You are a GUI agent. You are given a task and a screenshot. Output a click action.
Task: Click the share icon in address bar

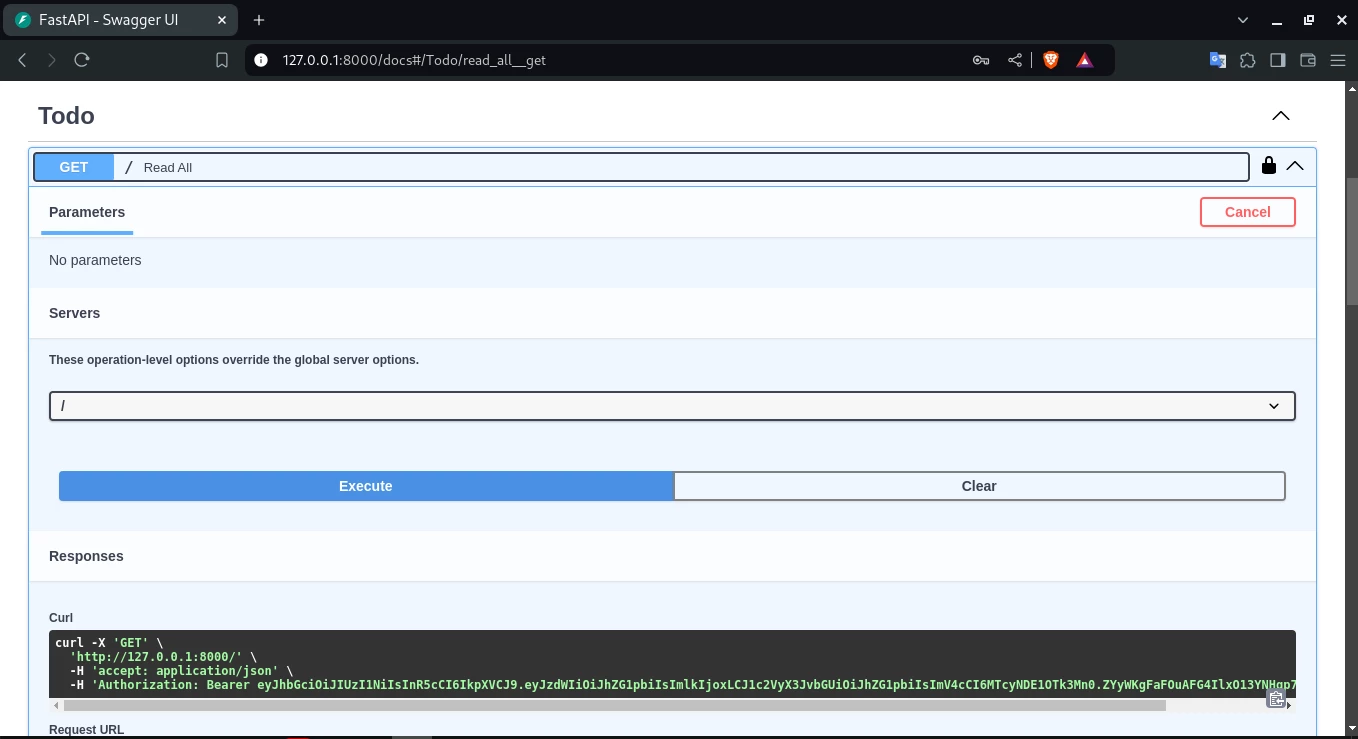point(1015,60)
